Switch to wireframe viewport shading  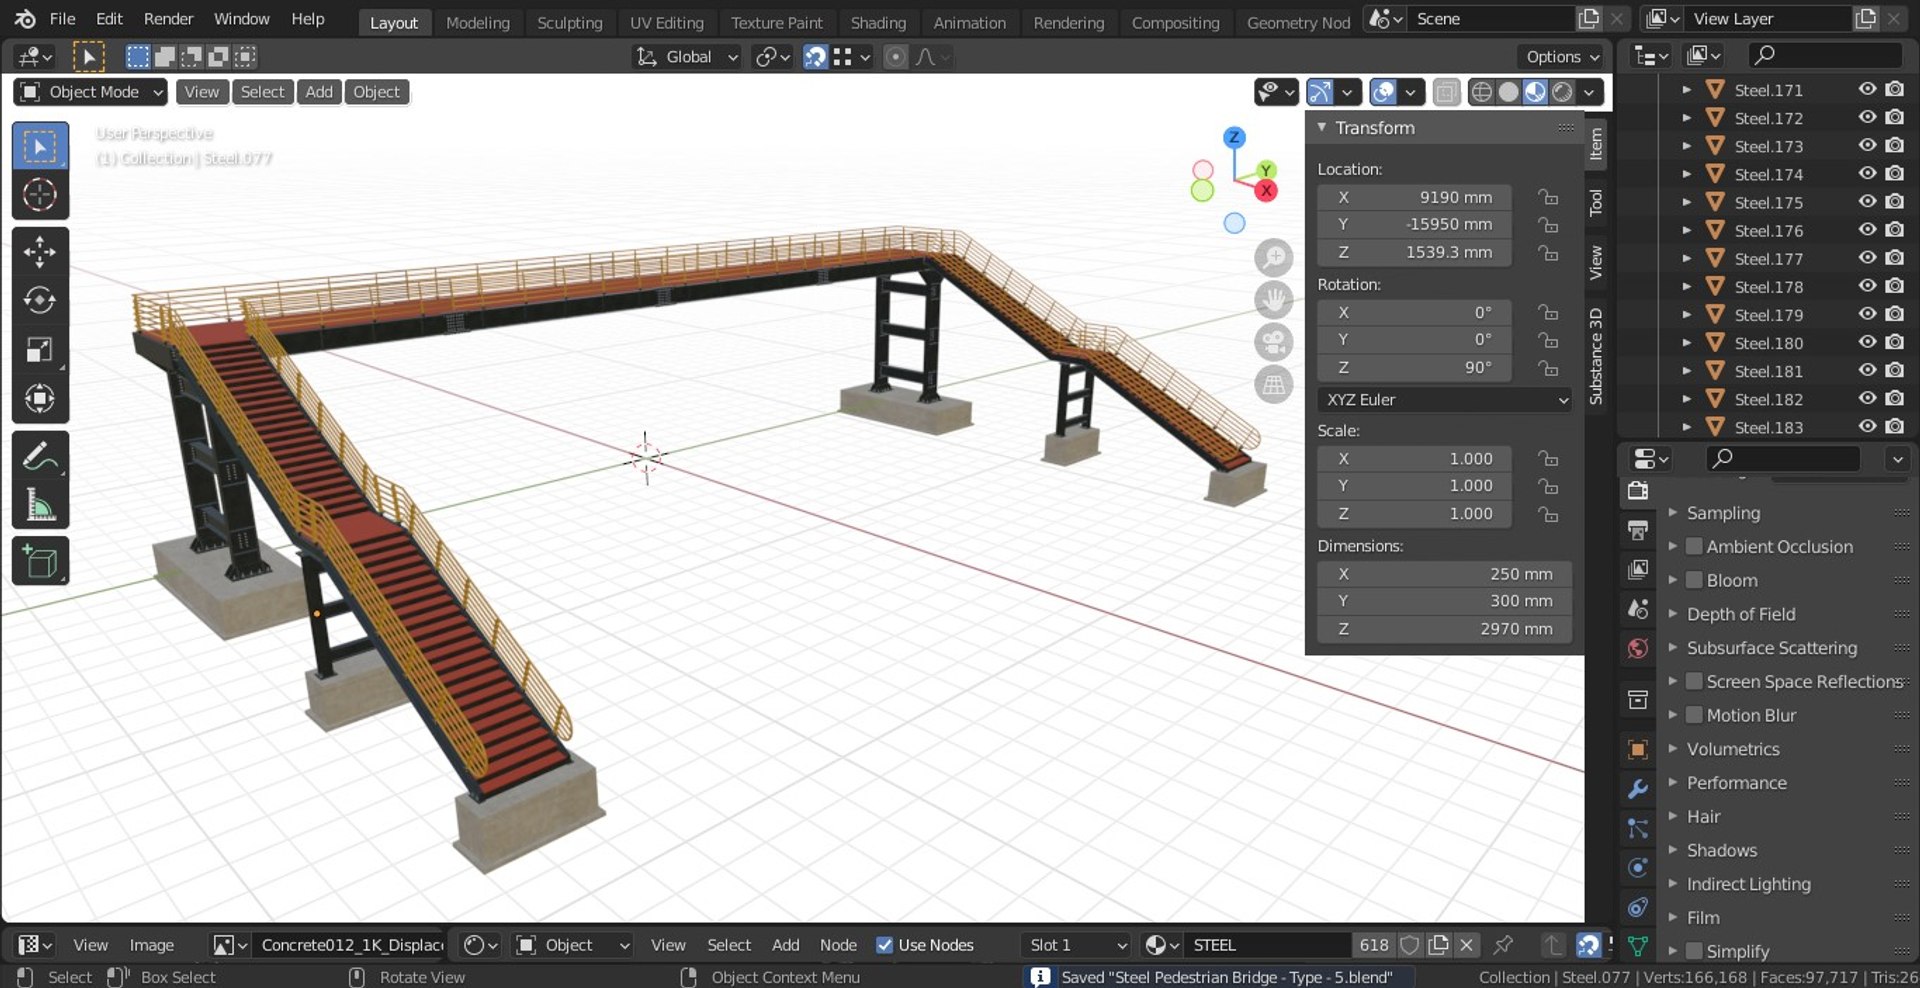pyautogui.click(x=1482, y=92)
